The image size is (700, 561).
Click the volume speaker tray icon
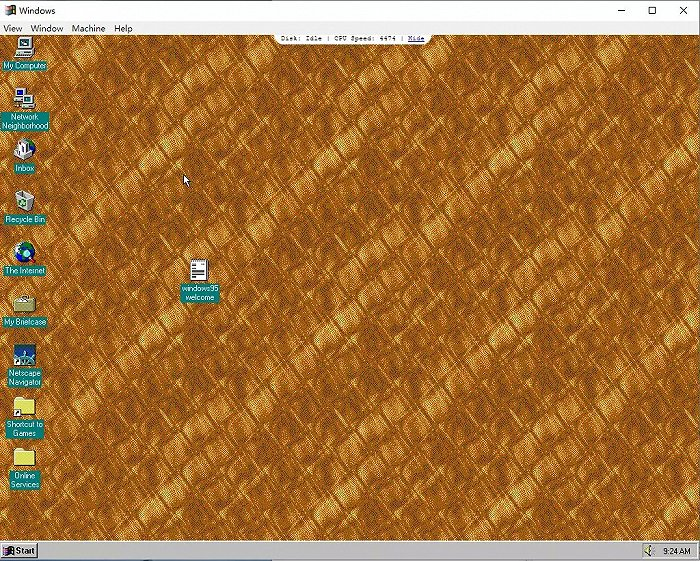[650, 551]
